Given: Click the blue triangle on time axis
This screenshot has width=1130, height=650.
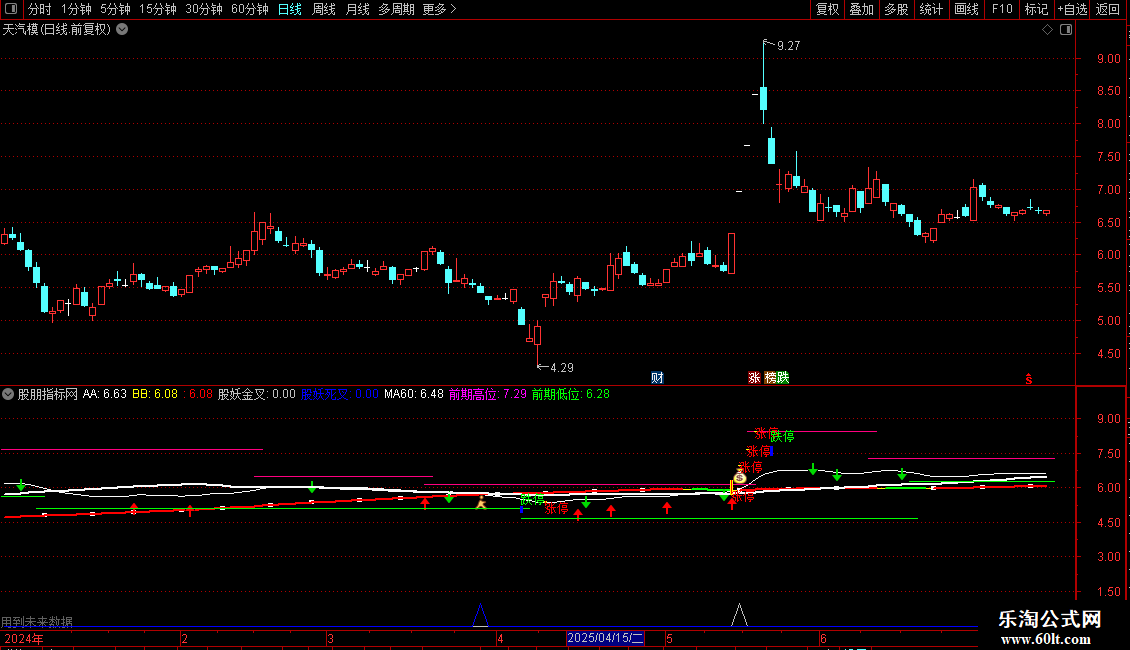Looking at the screenshot, I should point(481,615).
